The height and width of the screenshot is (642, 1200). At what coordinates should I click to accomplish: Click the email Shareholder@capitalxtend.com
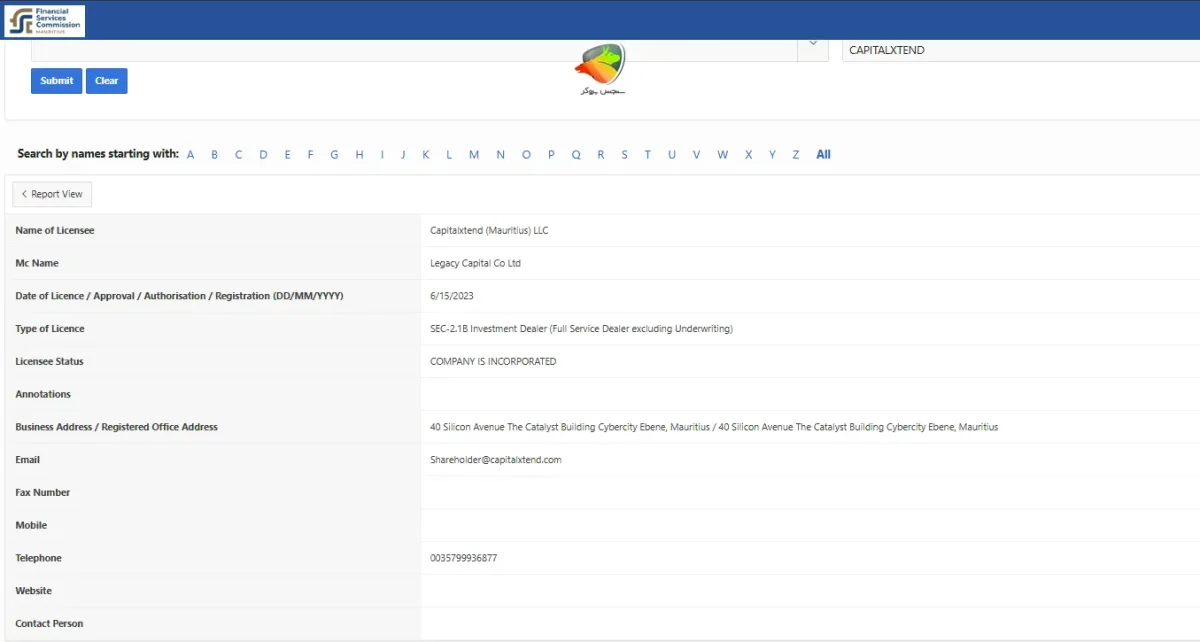coord(496,460)
